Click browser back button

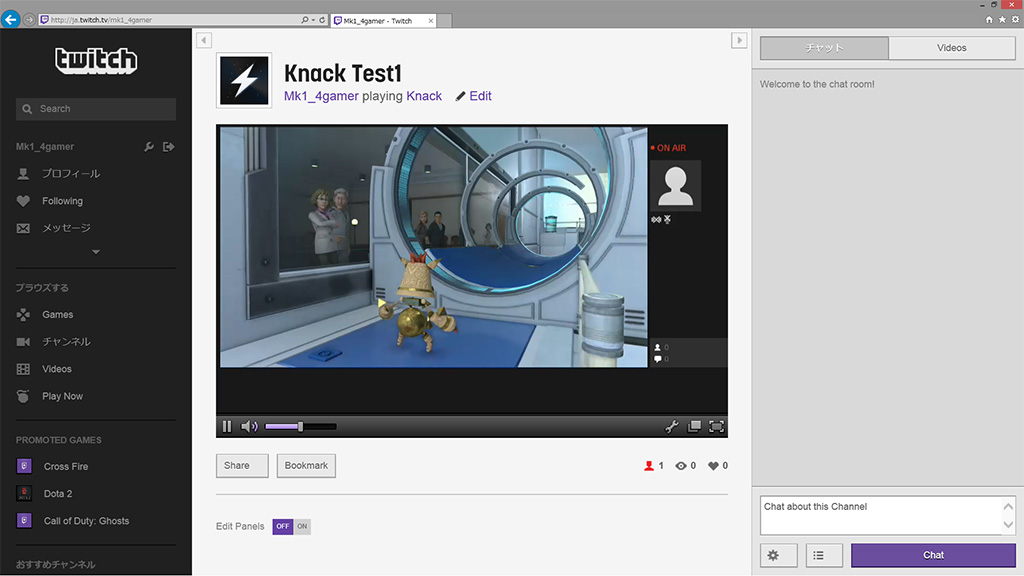click(10, 20)
